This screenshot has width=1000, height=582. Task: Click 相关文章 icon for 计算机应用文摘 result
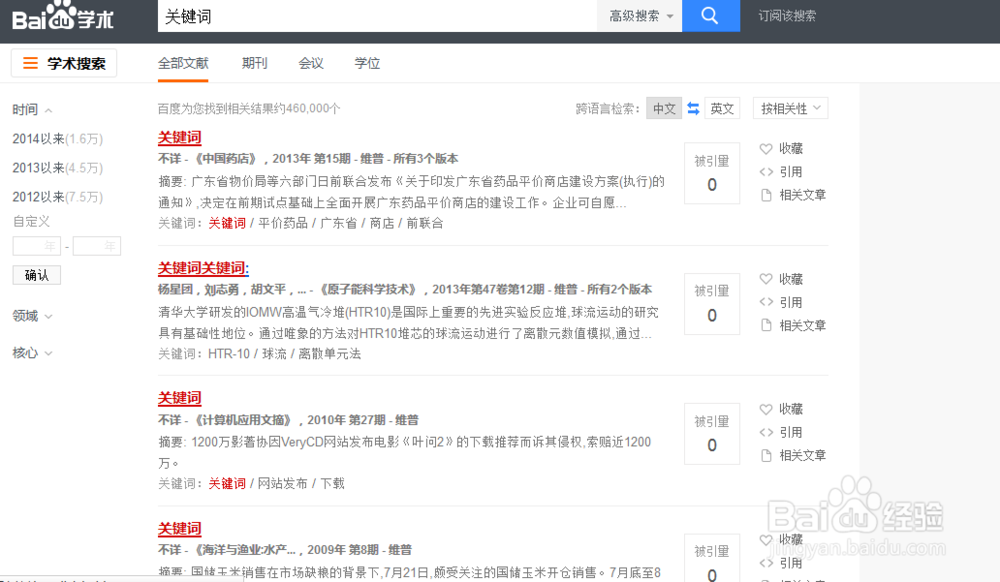click(x=766, y=456)
